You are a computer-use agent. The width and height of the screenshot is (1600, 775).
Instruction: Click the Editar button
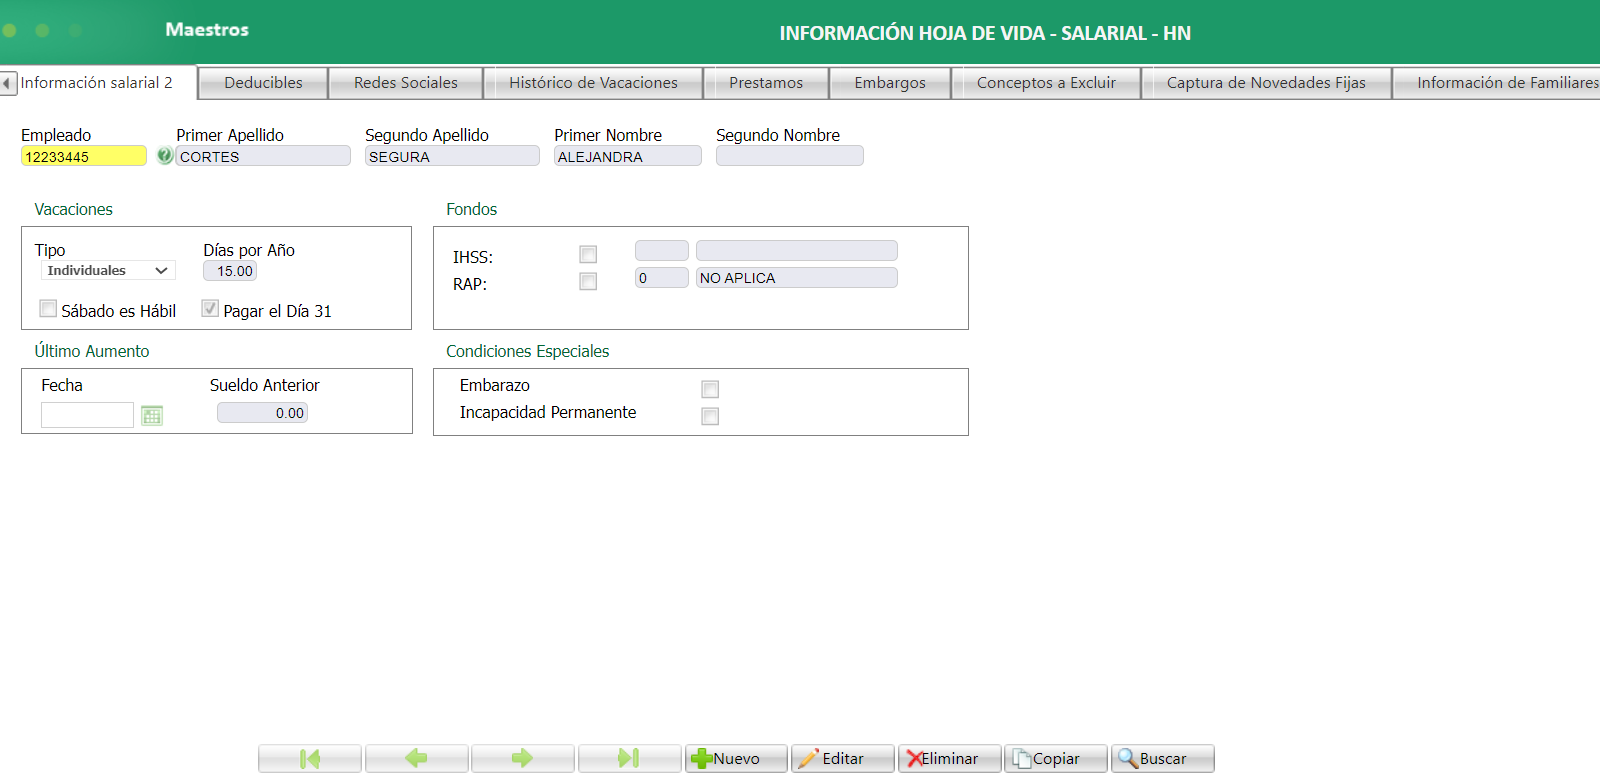coord(843,759)
